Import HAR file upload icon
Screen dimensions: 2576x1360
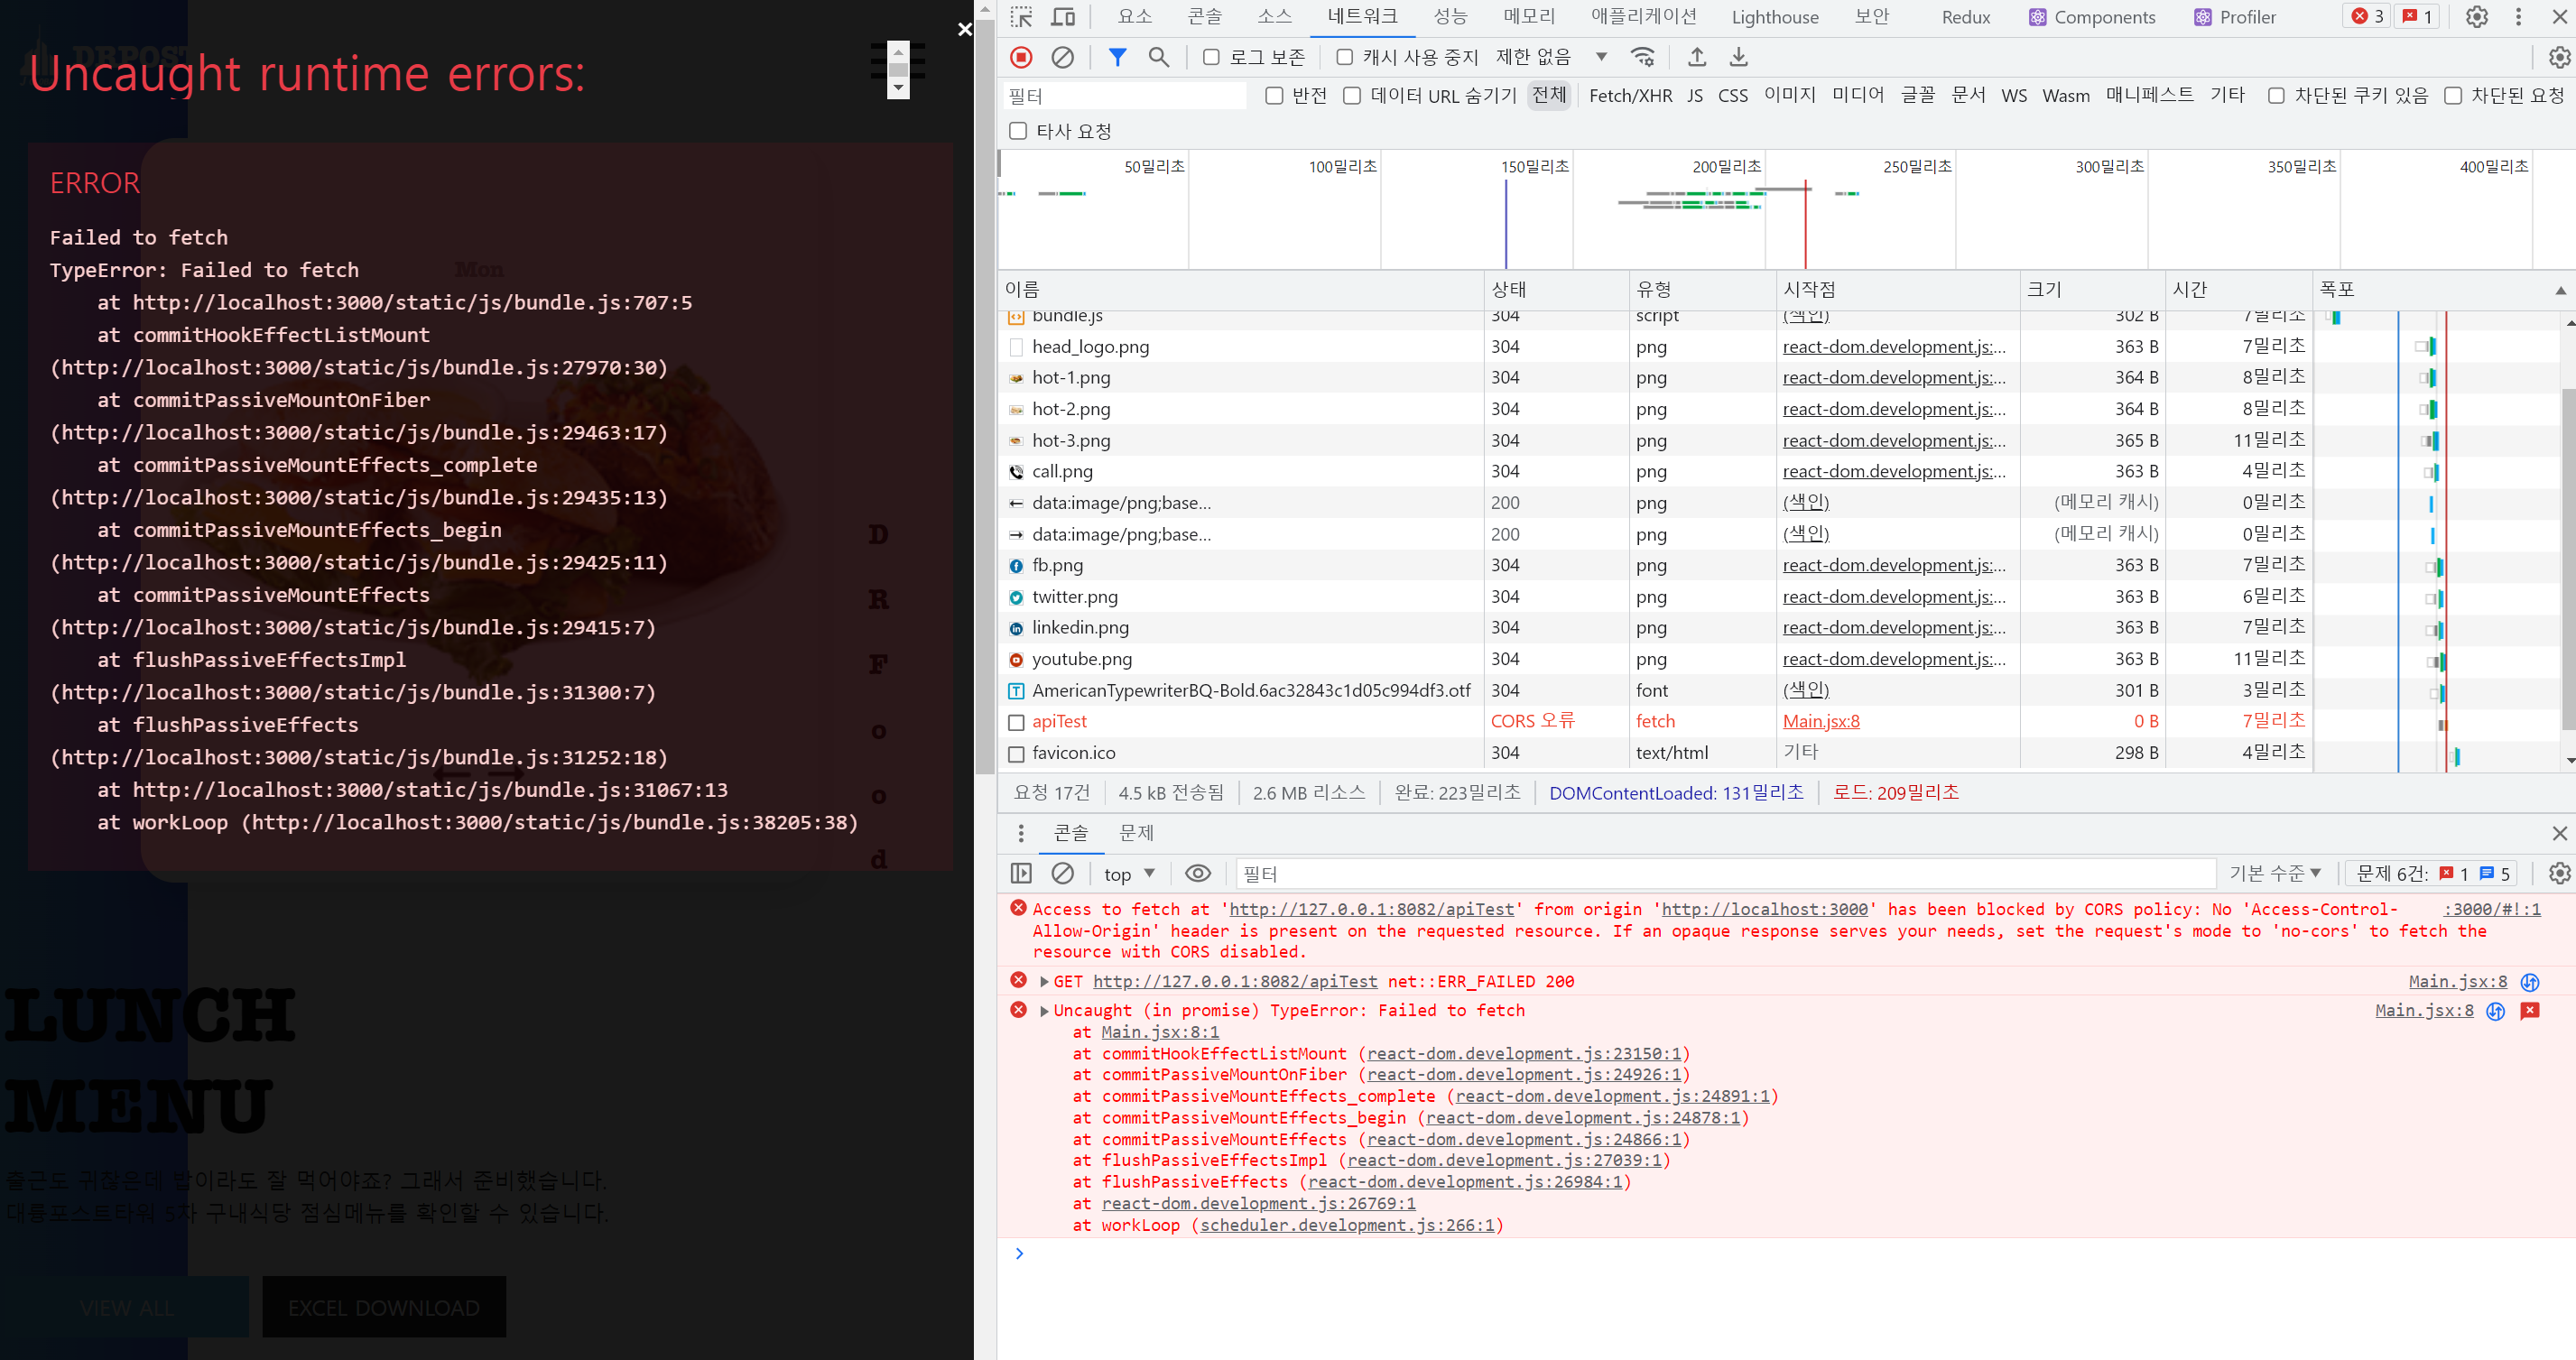pyautogui.click(x=1697, y=58)
